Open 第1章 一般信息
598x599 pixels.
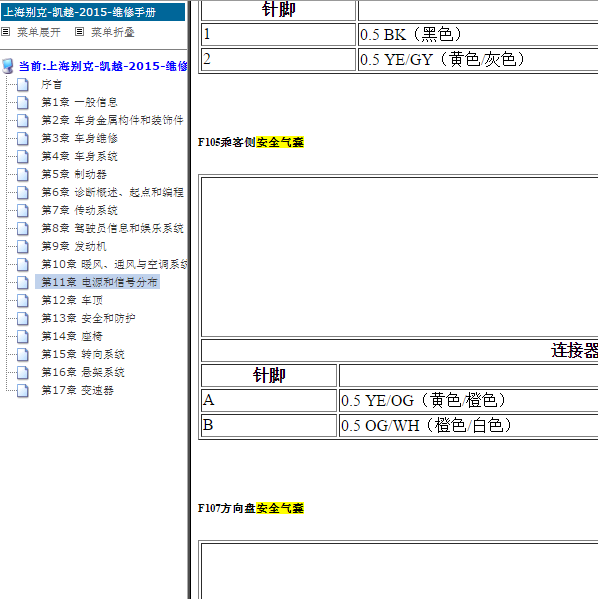pyautogui.click(x=79, y=102)
